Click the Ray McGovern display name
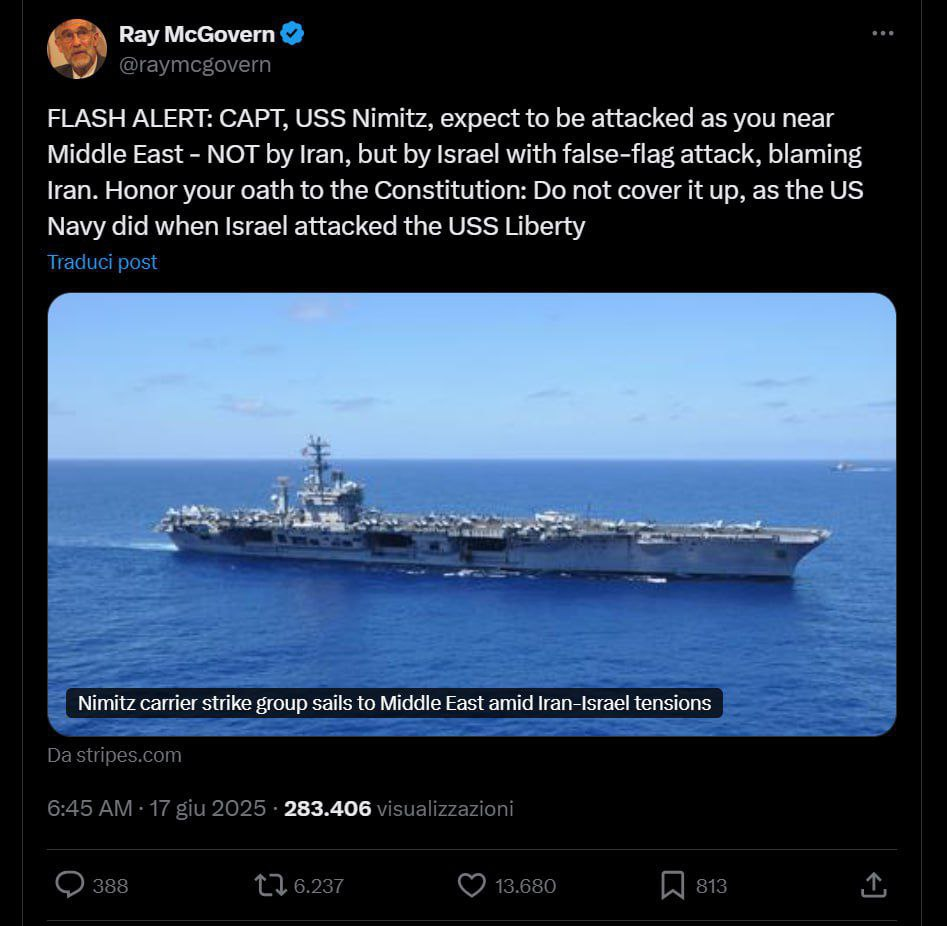This screenshot has height=926, width=947. click(x=197, y=34)
